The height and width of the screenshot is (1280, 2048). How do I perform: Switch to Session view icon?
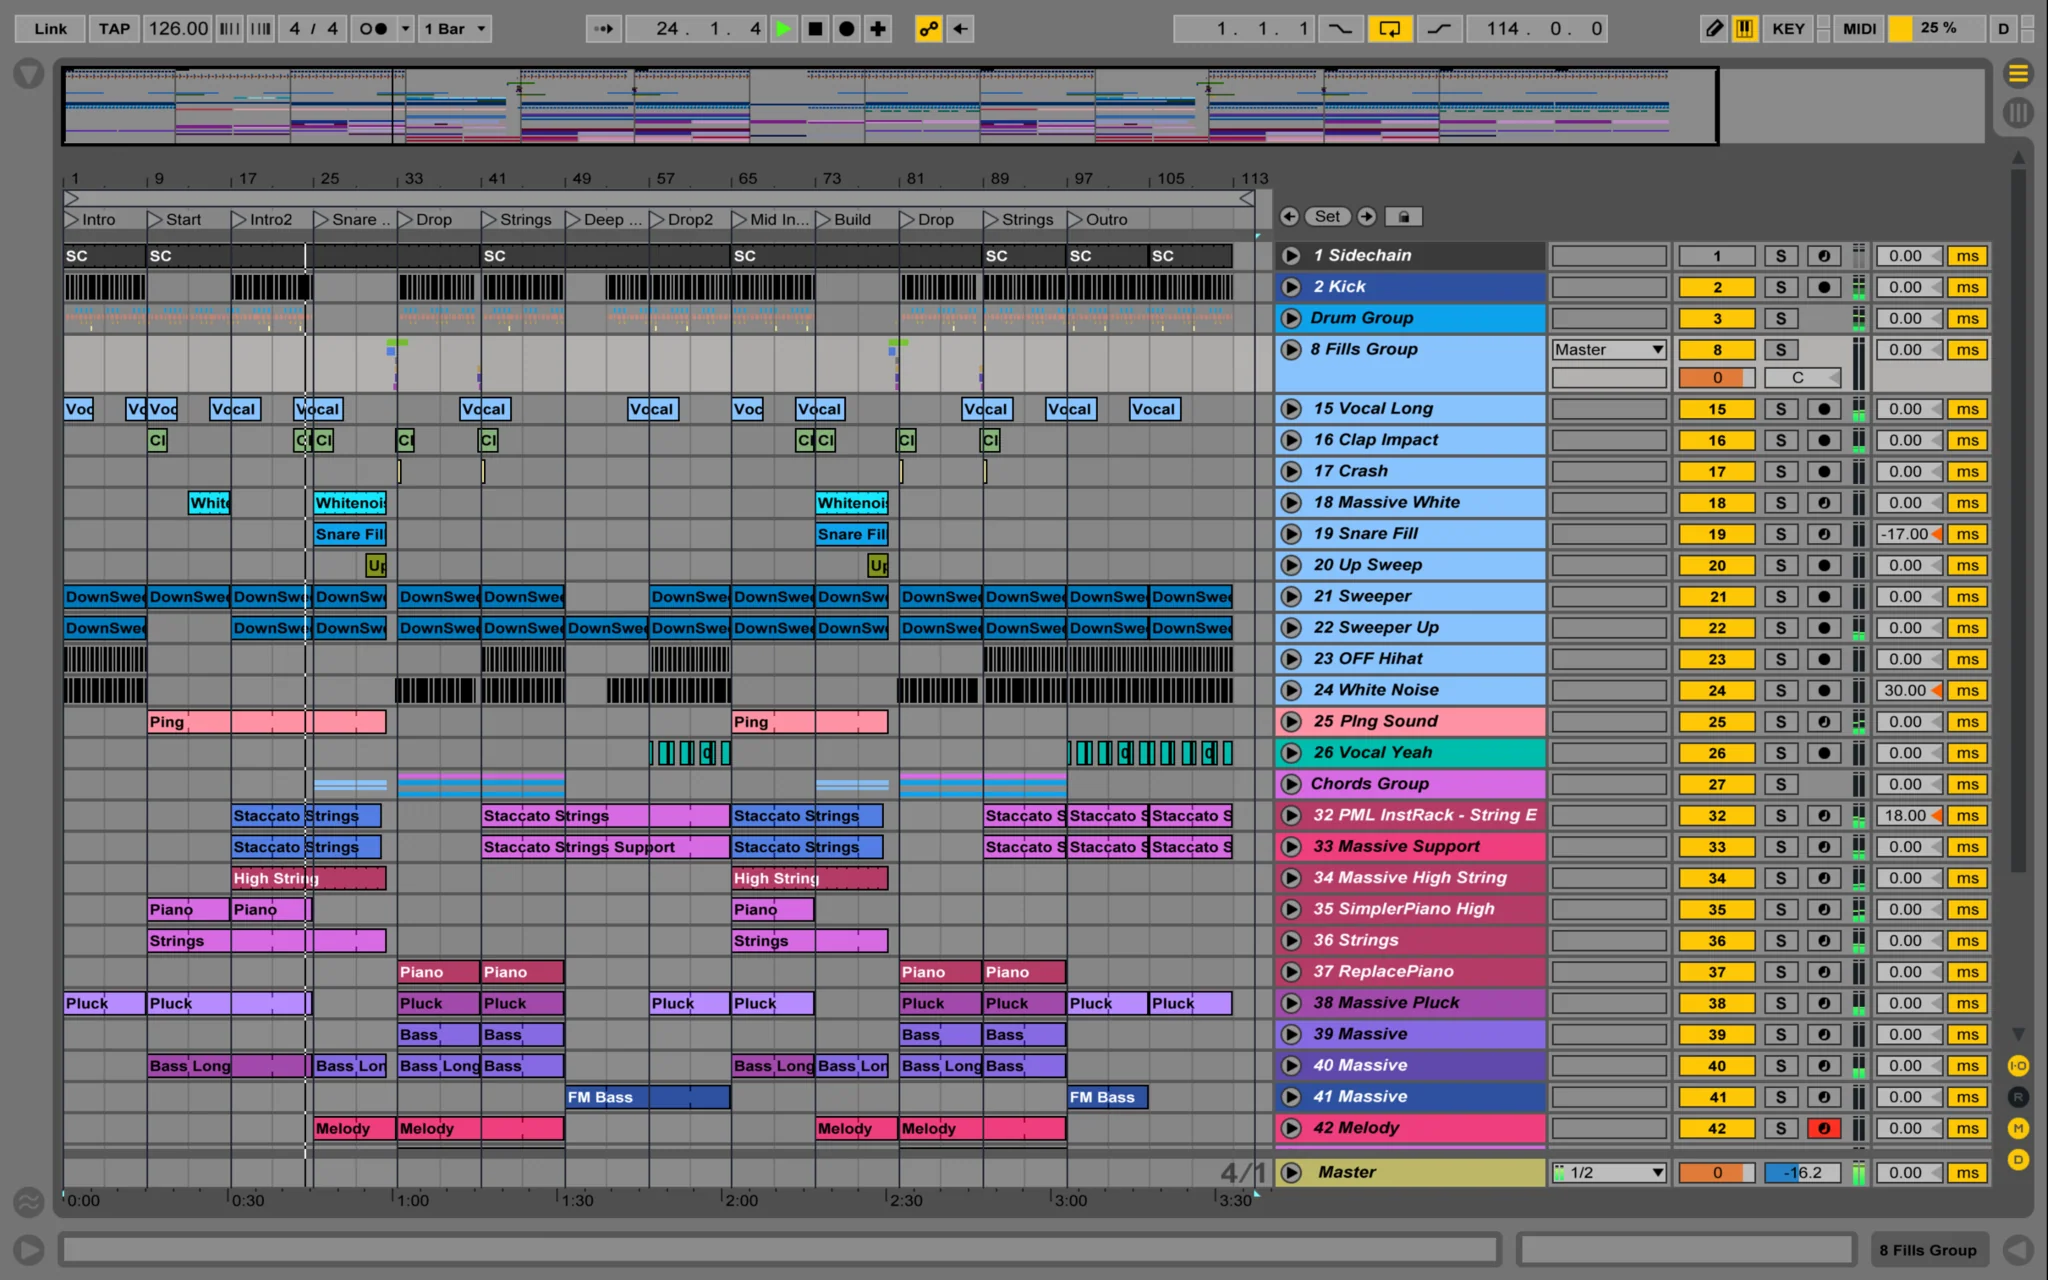(2018, 113)
